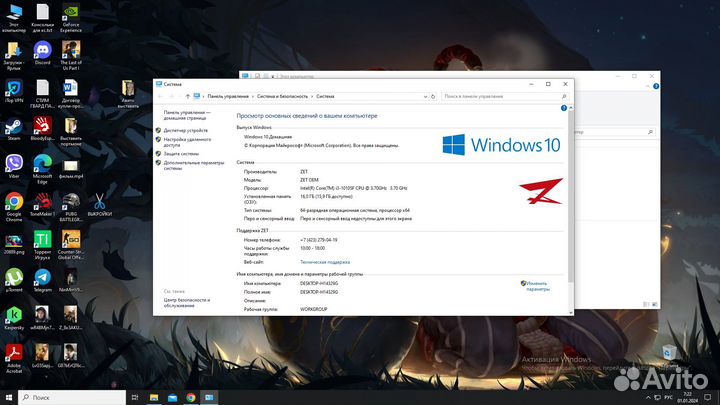Open the notification center icon in the tray
Image resolution: width=720 pixels, height=405 pixels.
[x=708, y=397]
